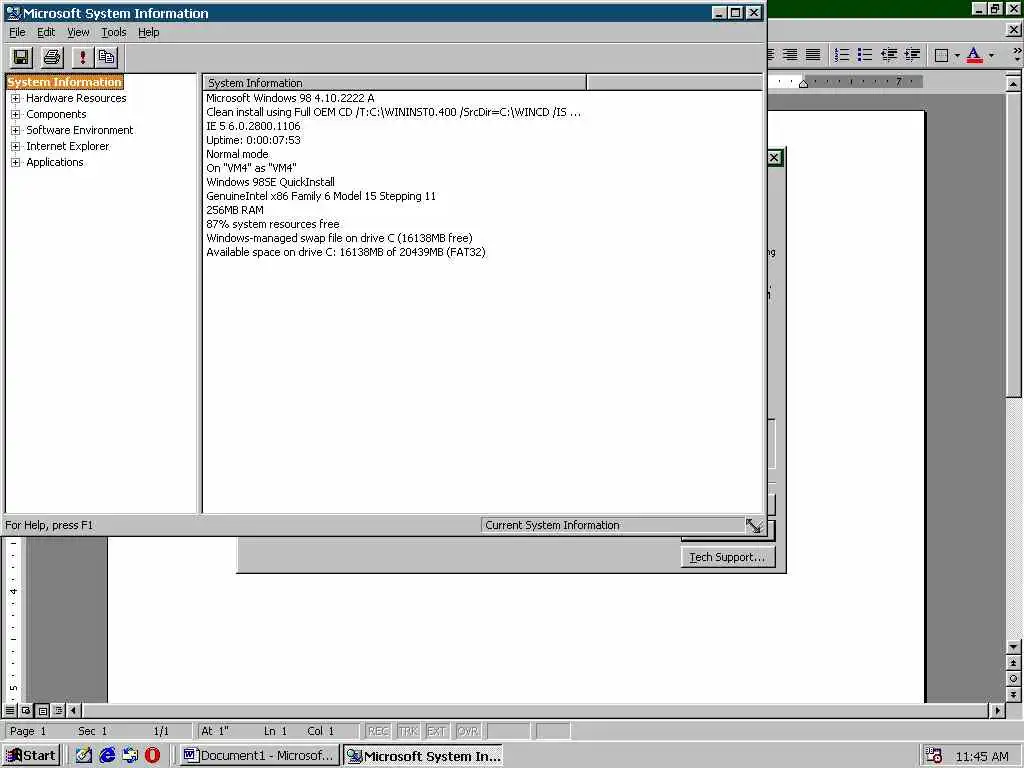Open the Help menu in System Information
The width and height of the screenshot is (1024, 768).
point(148,32)
